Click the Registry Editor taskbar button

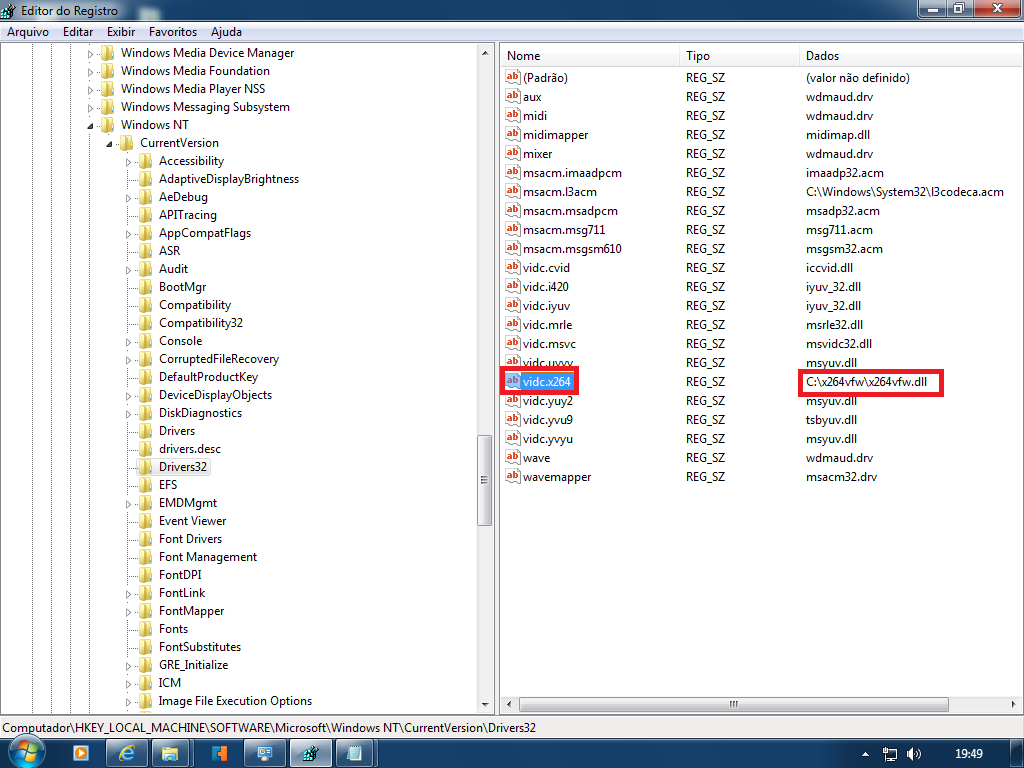tap(310, 754)
